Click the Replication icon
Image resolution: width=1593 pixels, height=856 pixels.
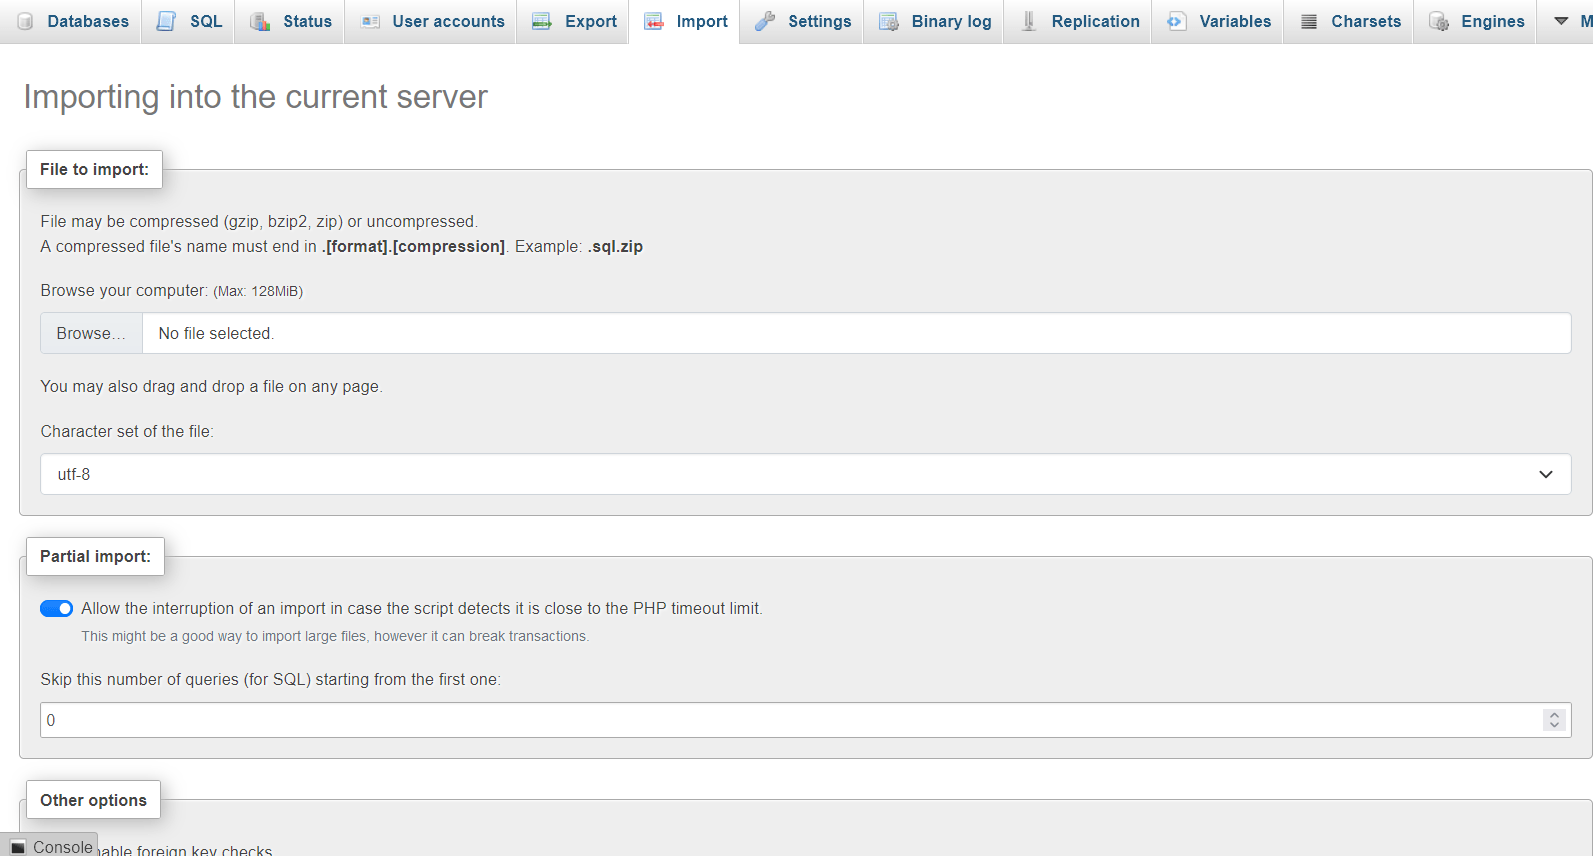pos(1029,21)
